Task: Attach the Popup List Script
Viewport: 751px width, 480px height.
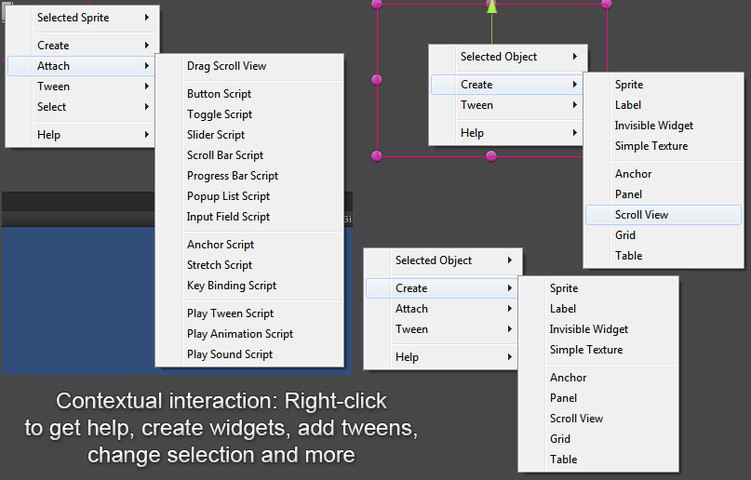Action: tap(228, 196)
